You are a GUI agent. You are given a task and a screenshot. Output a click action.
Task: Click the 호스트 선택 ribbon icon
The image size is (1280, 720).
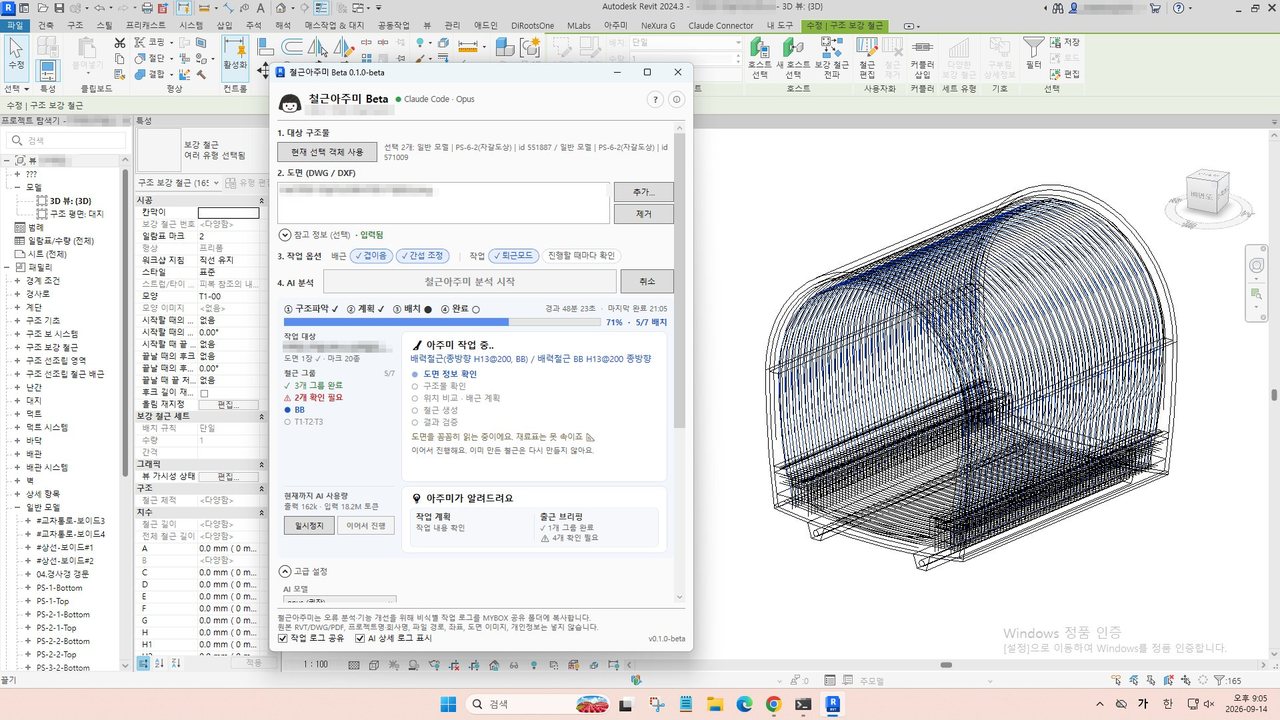pos(759,58)
